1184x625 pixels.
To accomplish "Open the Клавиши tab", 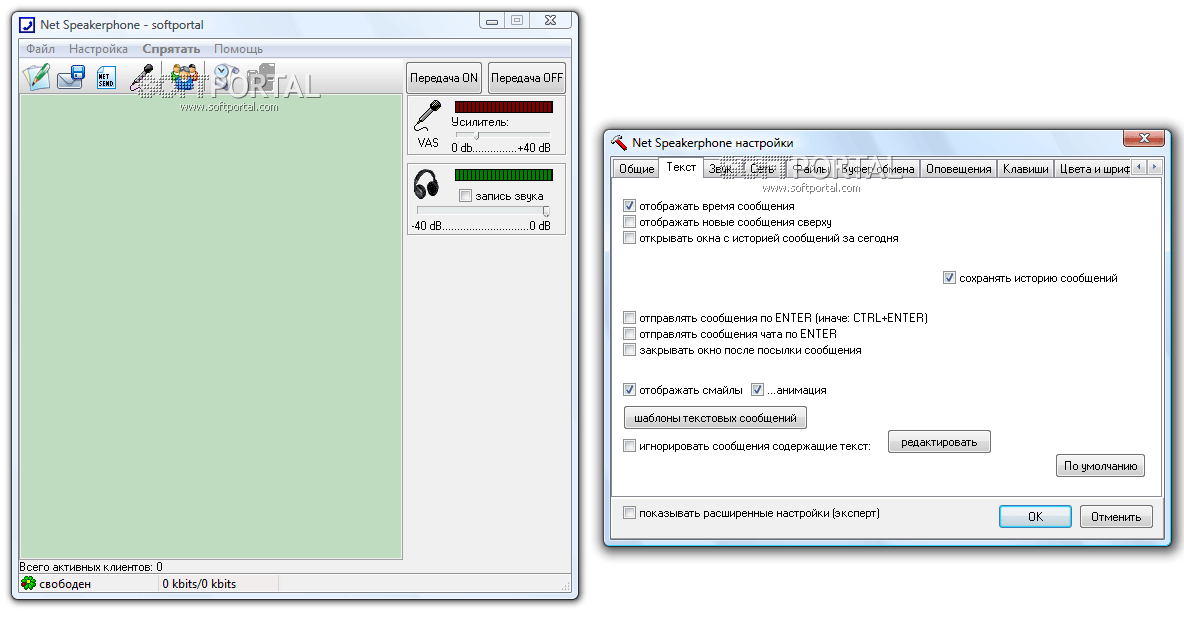I will (1025, 169).
